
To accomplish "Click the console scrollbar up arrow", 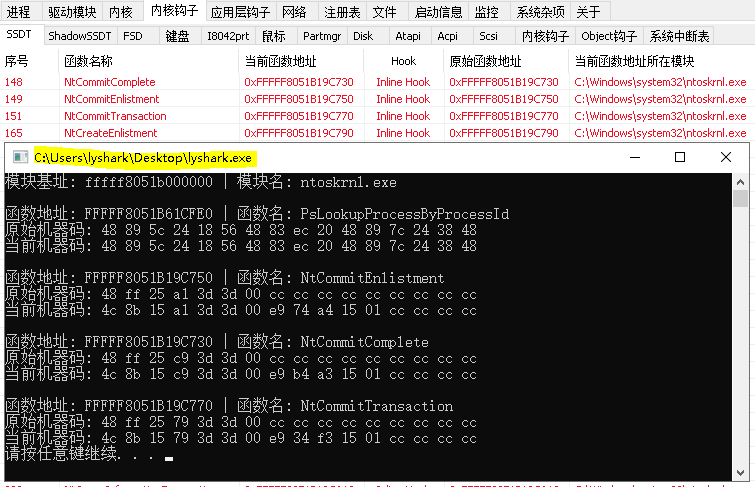I will [740, 182].
